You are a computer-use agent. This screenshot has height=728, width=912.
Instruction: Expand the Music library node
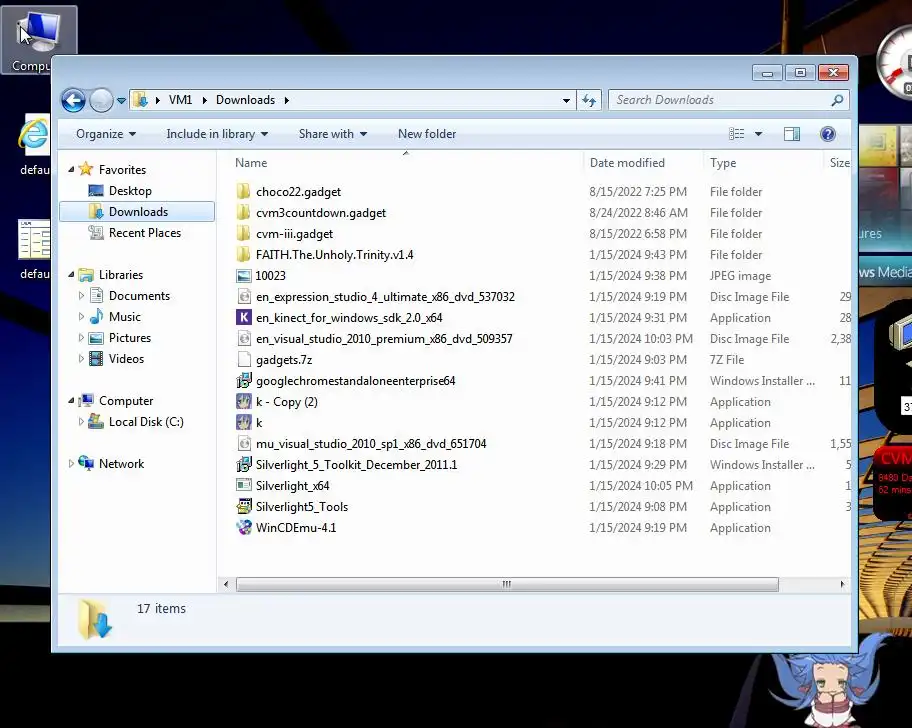81,316
